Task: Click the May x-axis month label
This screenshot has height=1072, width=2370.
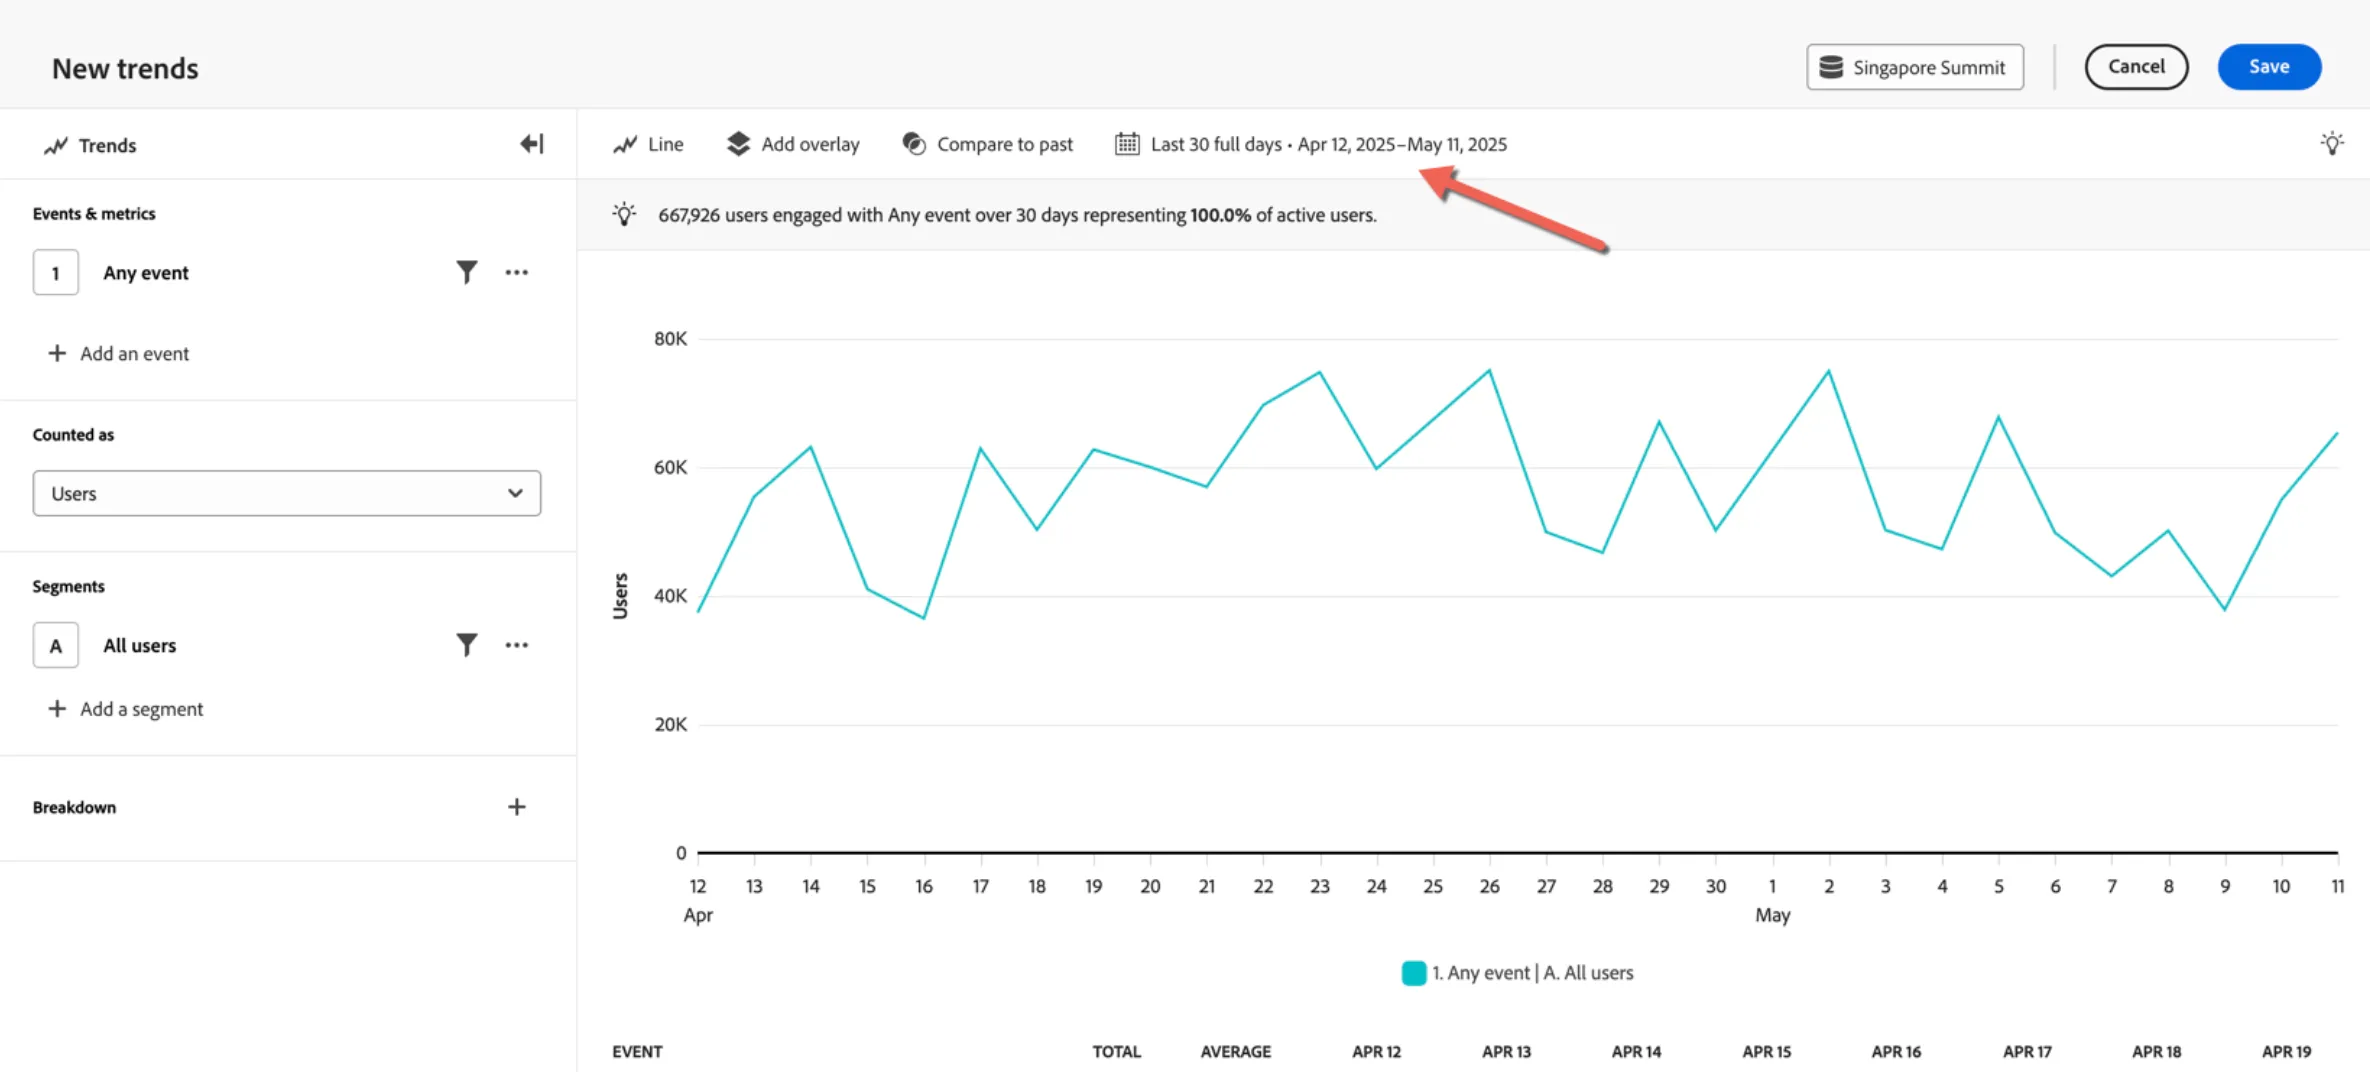Action: (1772, 915)
